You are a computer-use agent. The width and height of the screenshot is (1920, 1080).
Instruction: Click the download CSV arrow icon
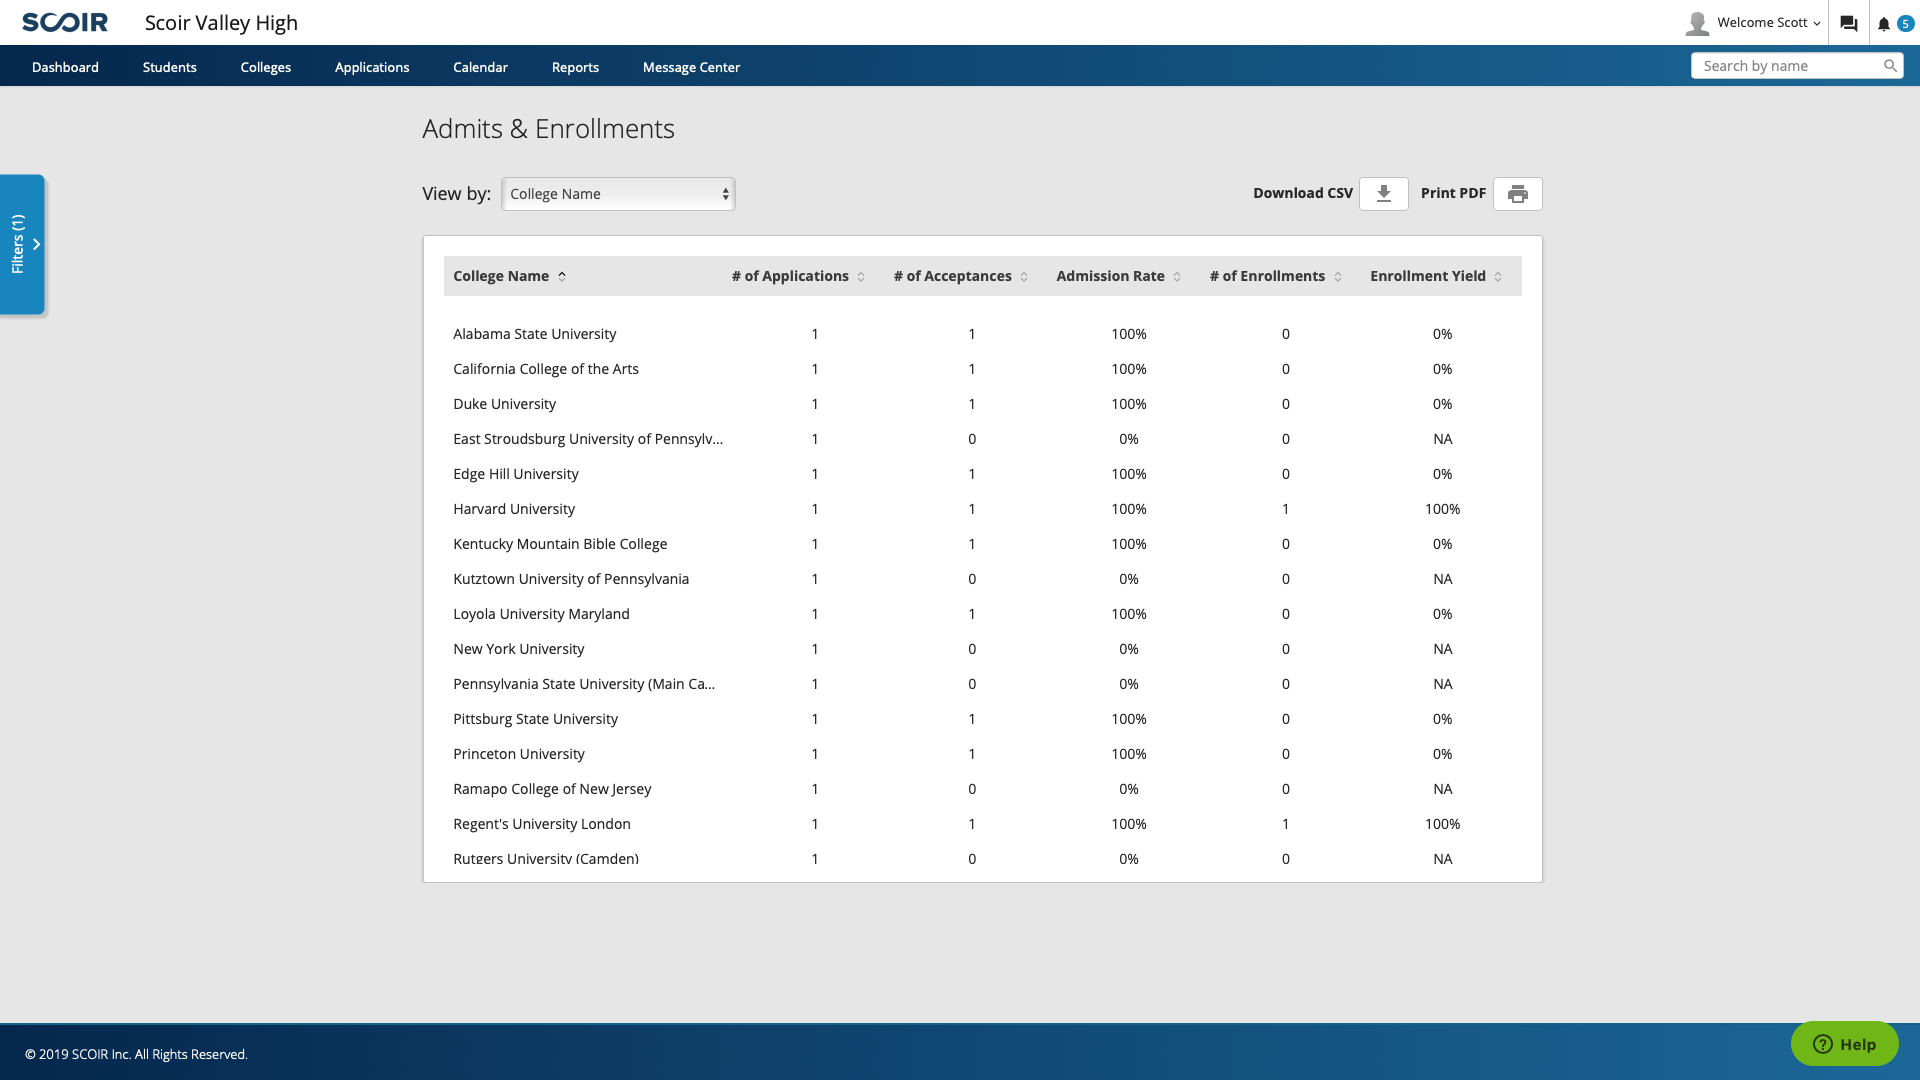point(1384,194)
